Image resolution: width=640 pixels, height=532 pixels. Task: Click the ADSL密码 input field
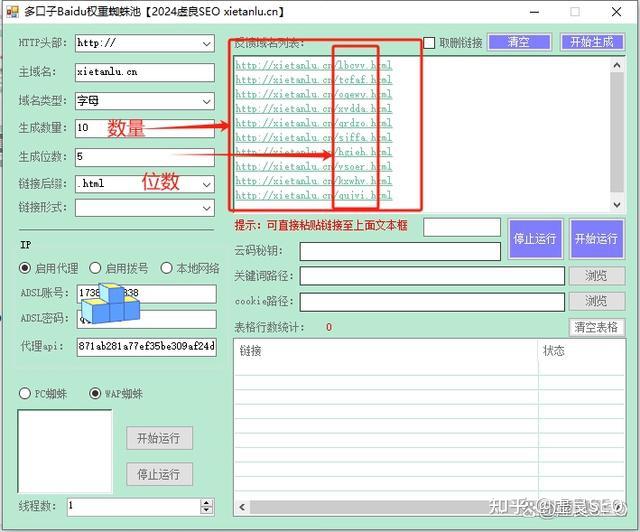click(x=147, y=319)
